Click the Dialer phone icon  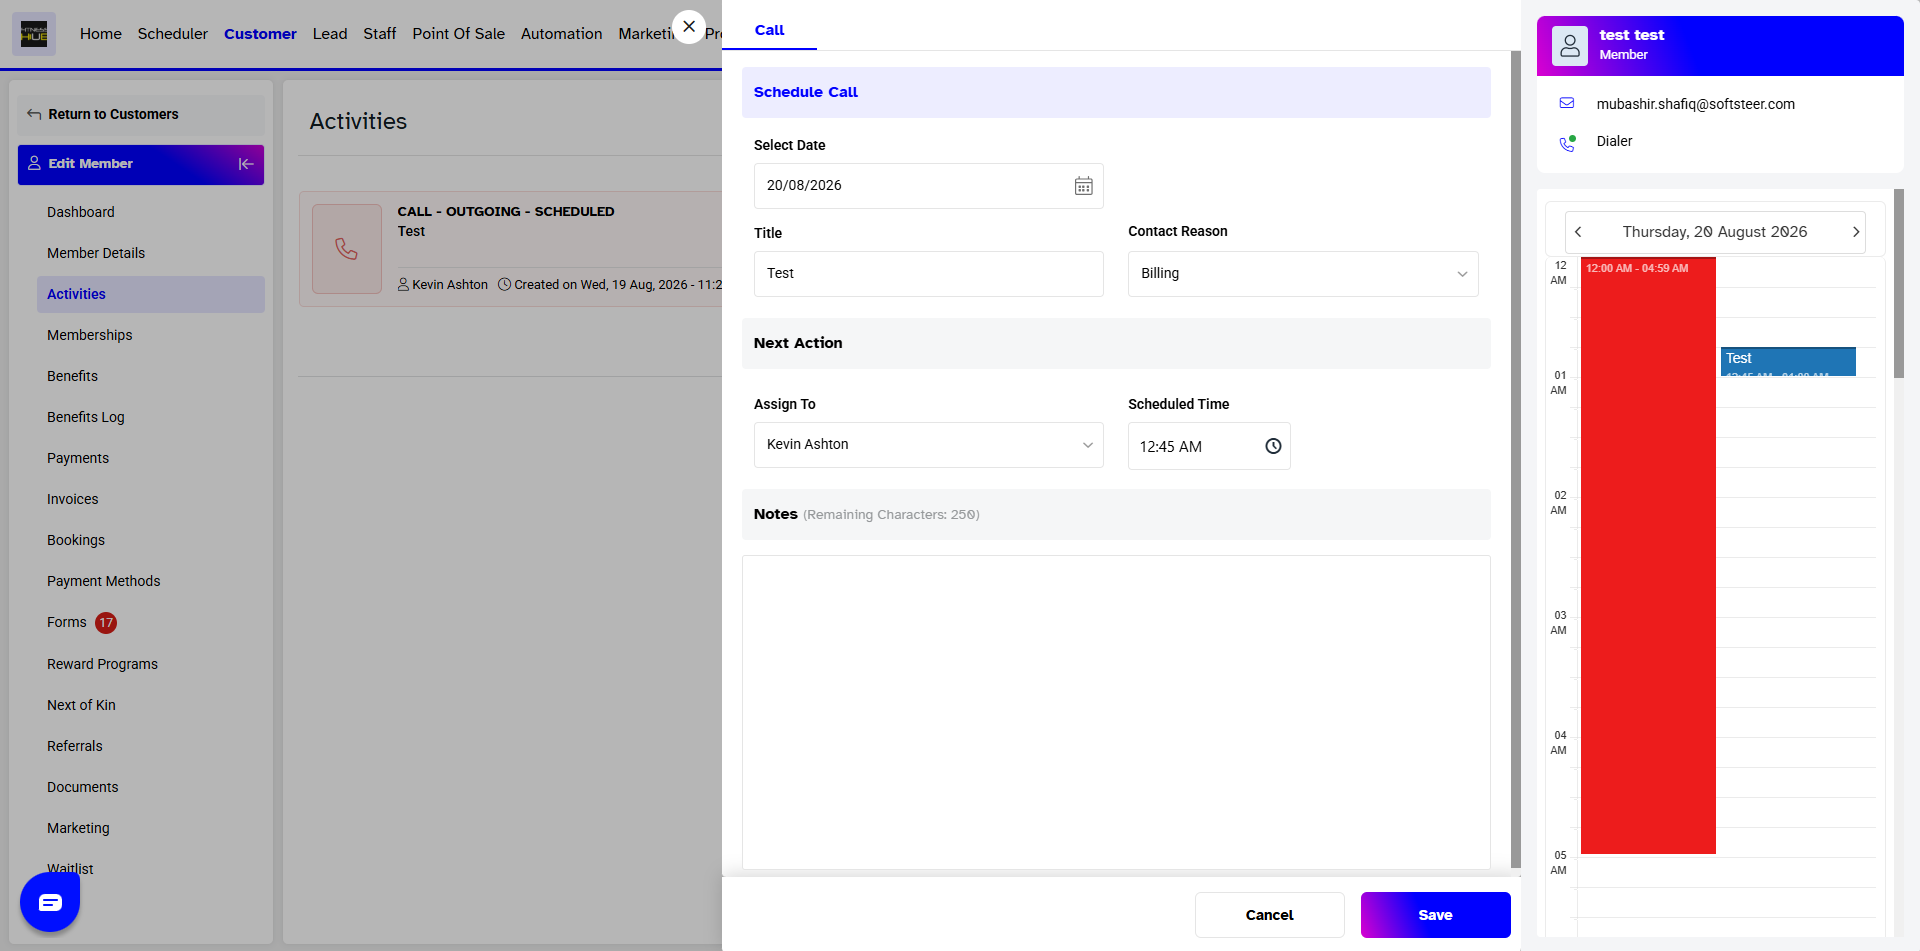(x=1567, y=143)
